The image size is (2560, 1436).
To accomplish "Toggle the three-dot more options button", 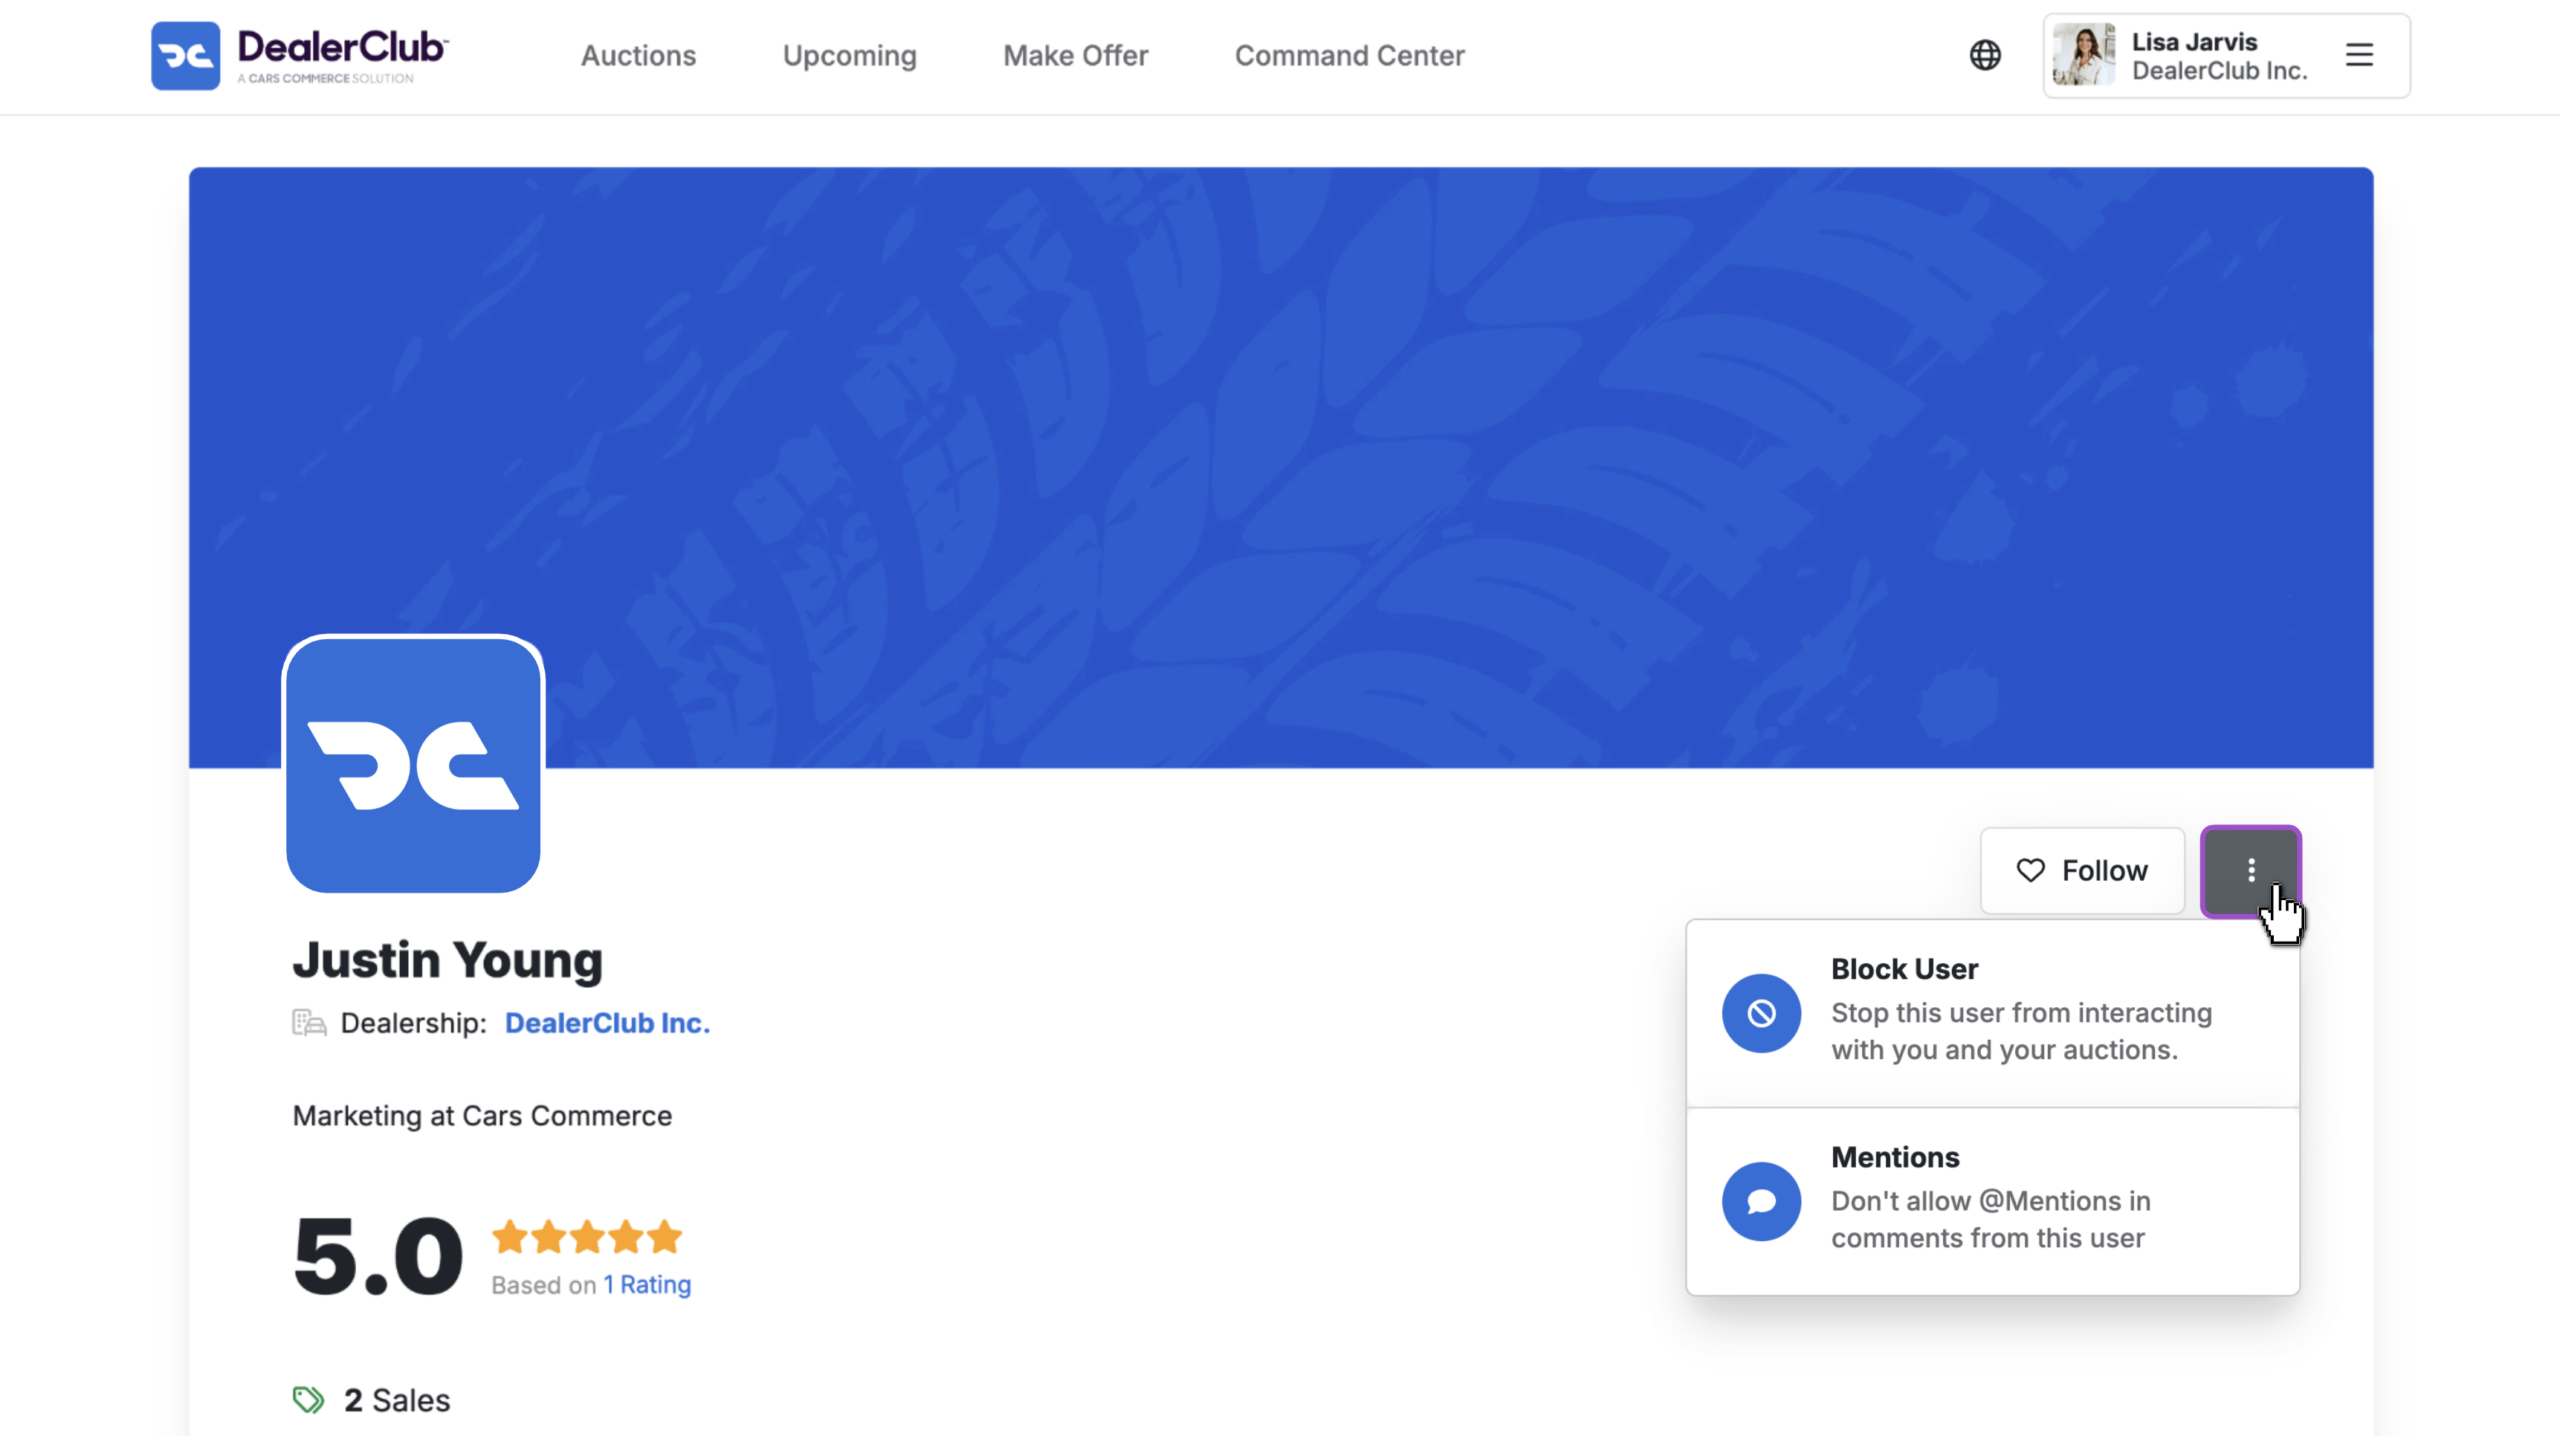I will coord(2251,870).
